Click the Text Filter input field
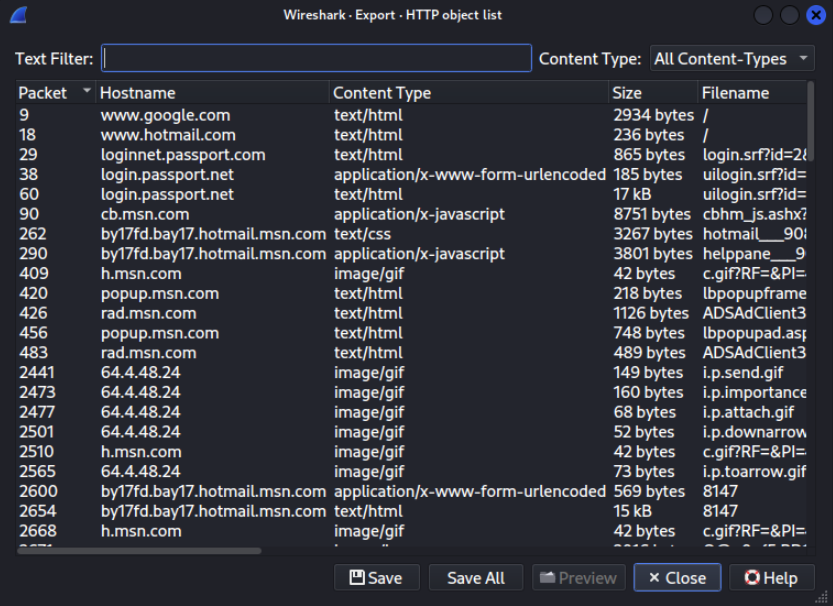Screen dimensions: 833x606 click(317, 59)
